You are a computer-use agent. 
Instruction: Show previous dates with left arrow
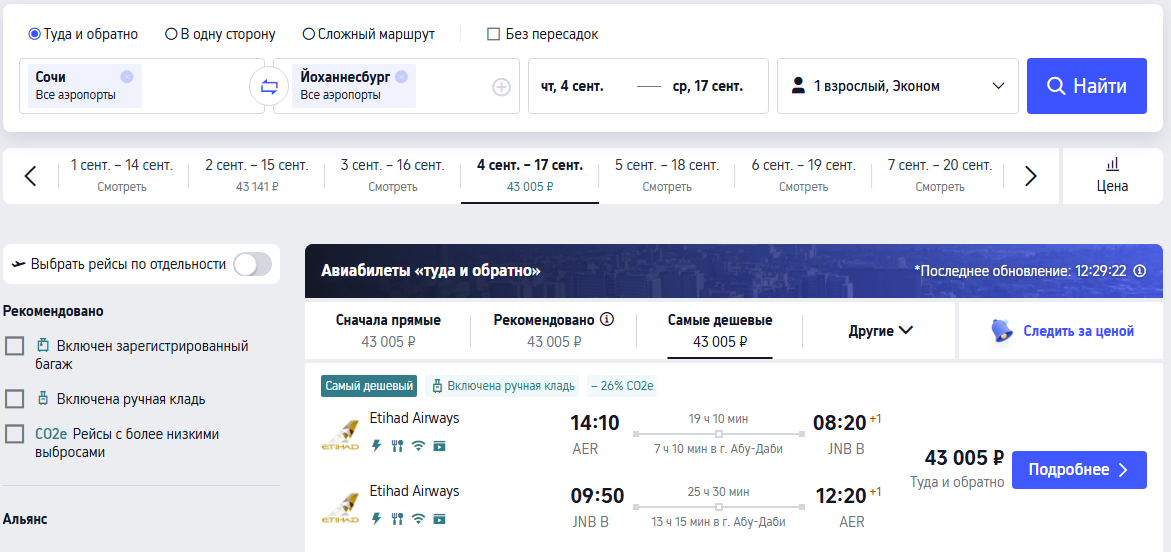click(x=30, y=176)
